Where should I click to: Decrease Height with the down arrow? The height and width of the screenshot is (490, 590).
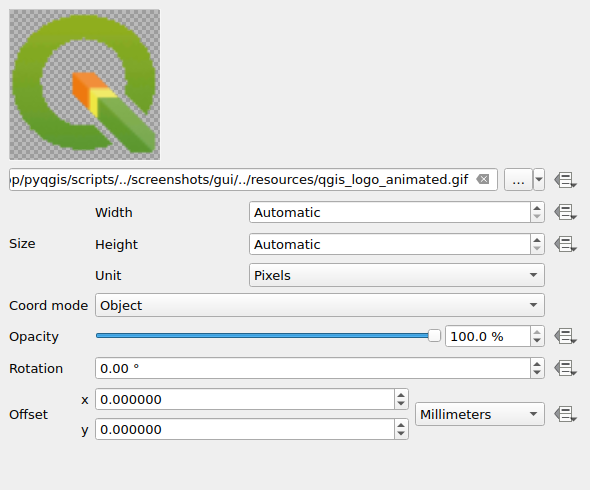click(537, 249)
